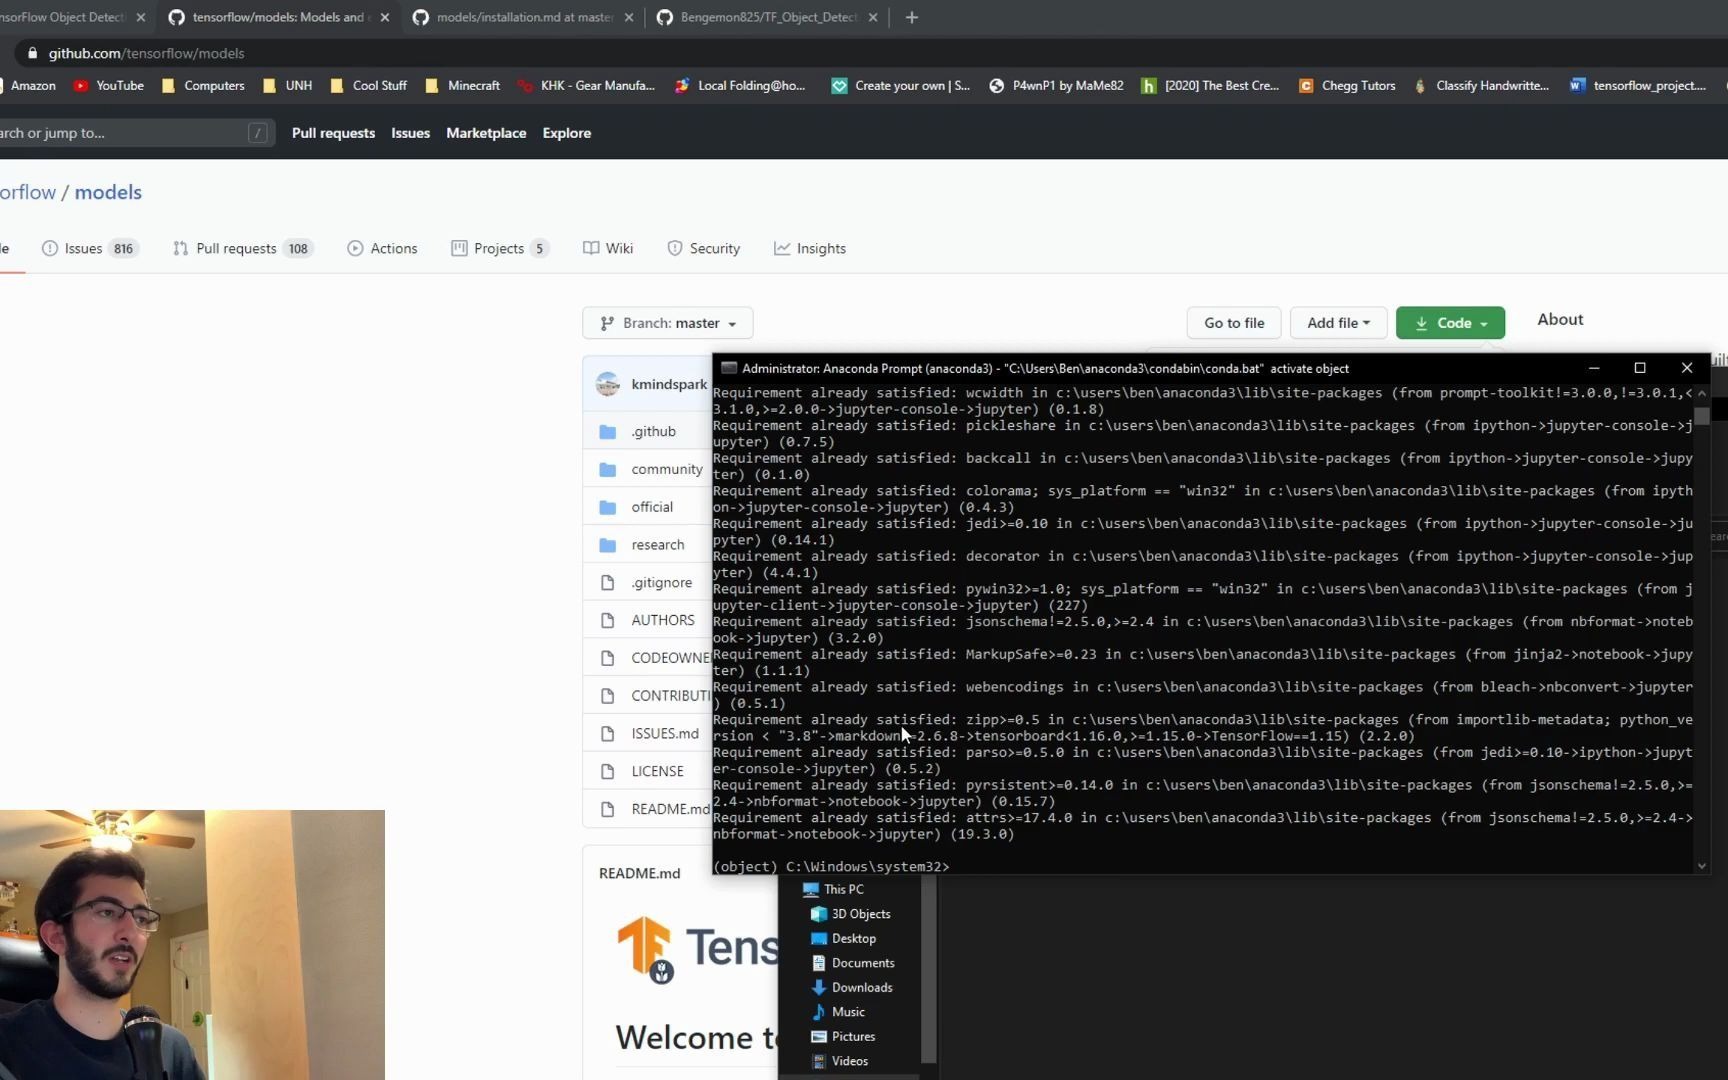Viewport: 1728px width, 1080px height.
Task: Click the Go to file button
Action: point(1234,323)
